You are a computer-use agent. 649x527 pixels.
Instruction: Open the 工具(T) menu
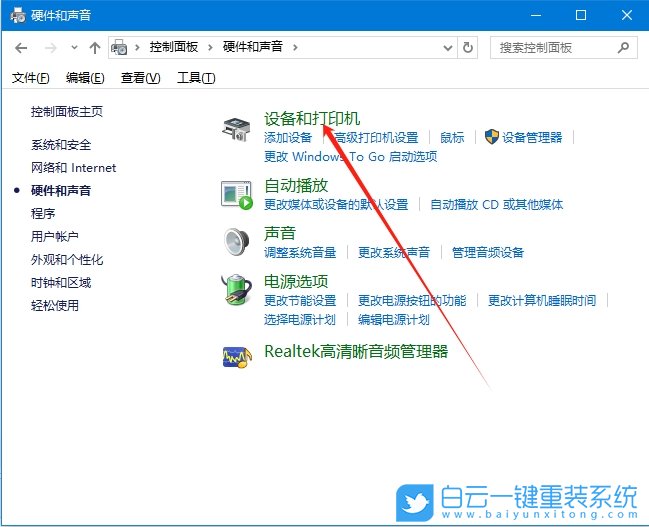coord(196,78)
